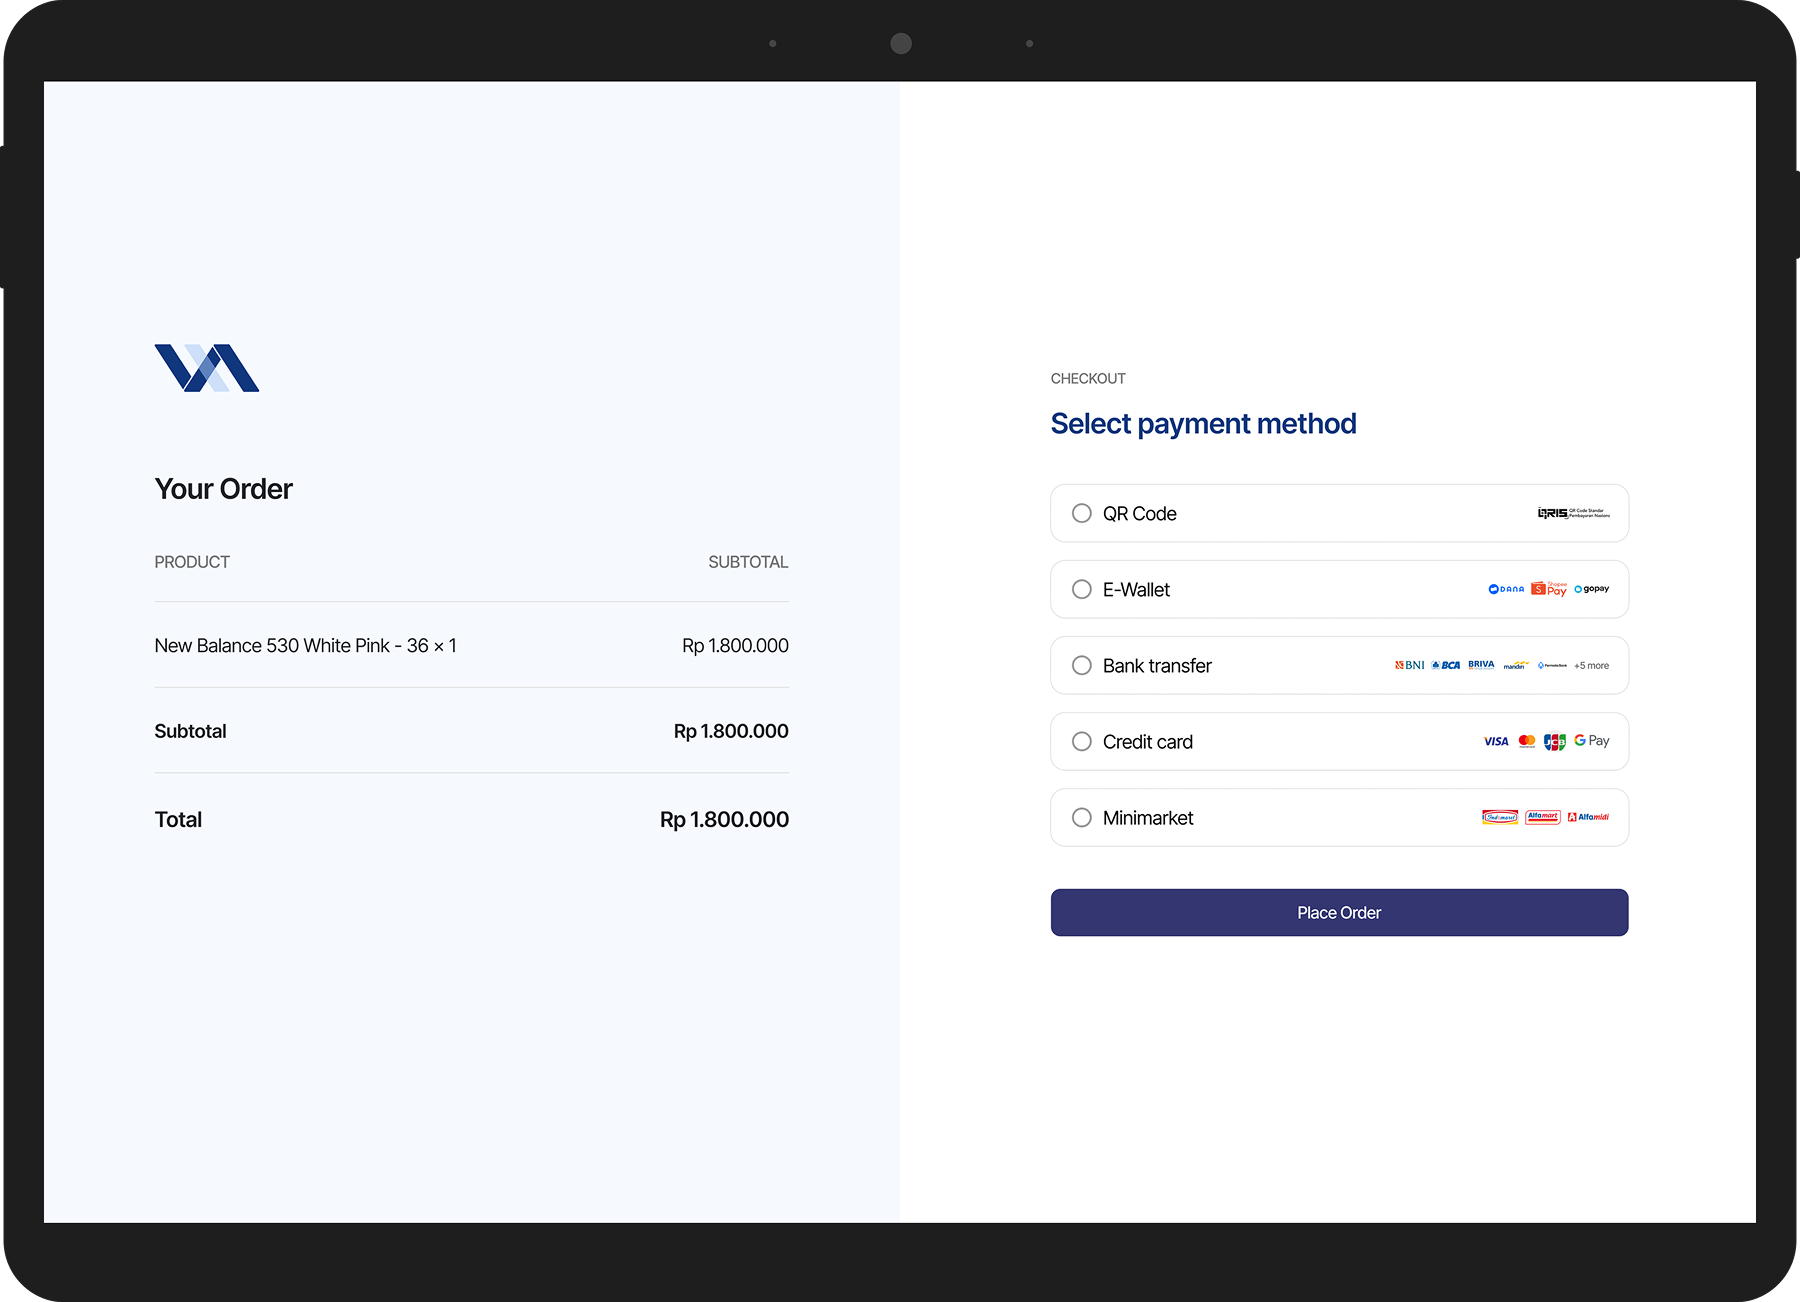The height and width of the screenshot is (1302, 1800).
Task: Click the DANA wallet logo
Action: [x=1506, y=589]
